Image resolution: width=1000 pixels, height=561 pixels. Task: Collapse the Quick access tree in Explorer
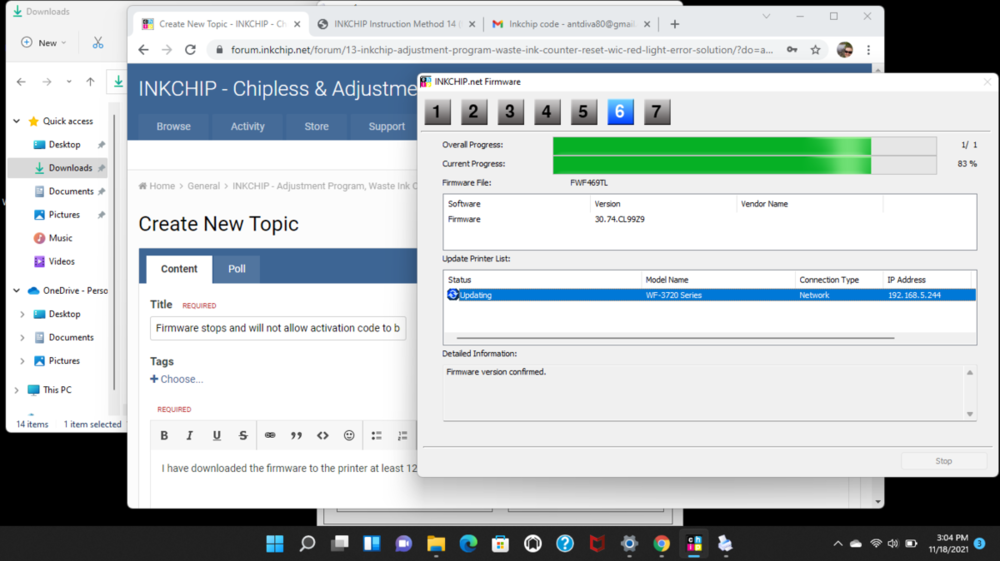pos(17,121)
